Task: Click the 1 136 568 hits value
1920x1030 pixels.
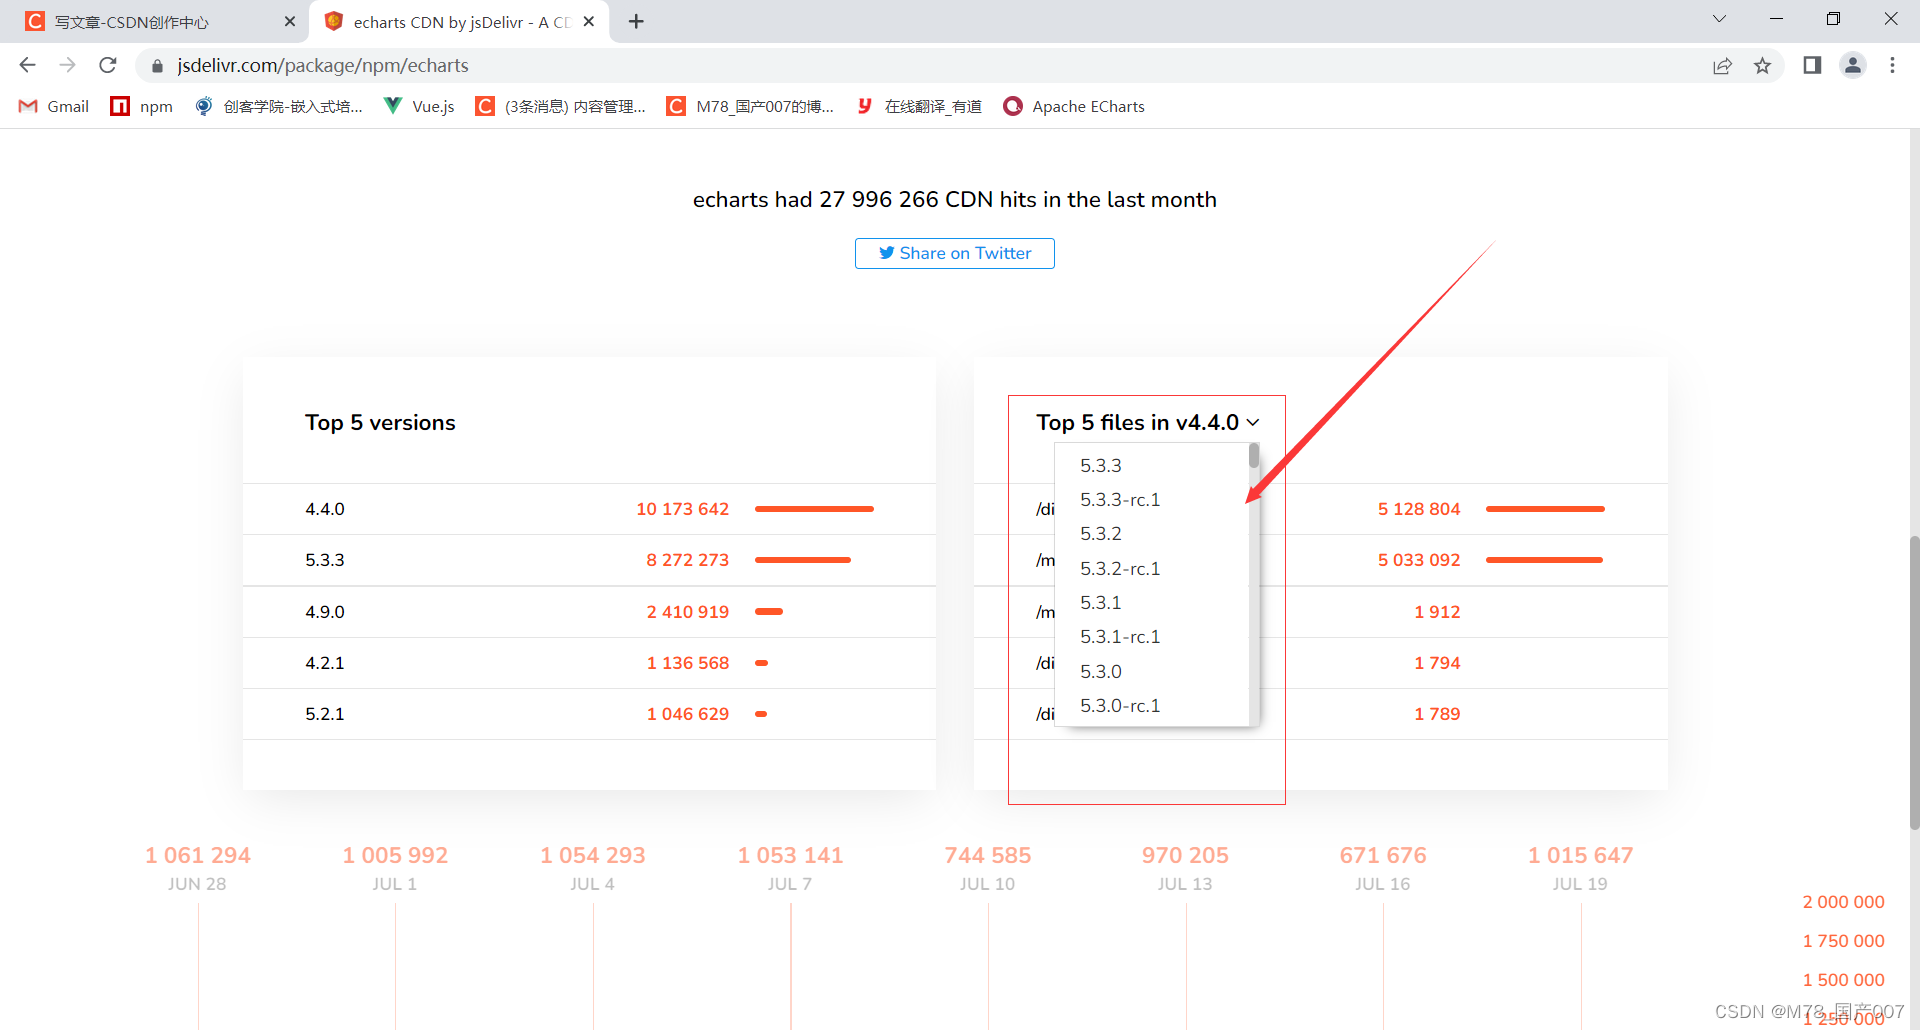Action: [688, 663]
